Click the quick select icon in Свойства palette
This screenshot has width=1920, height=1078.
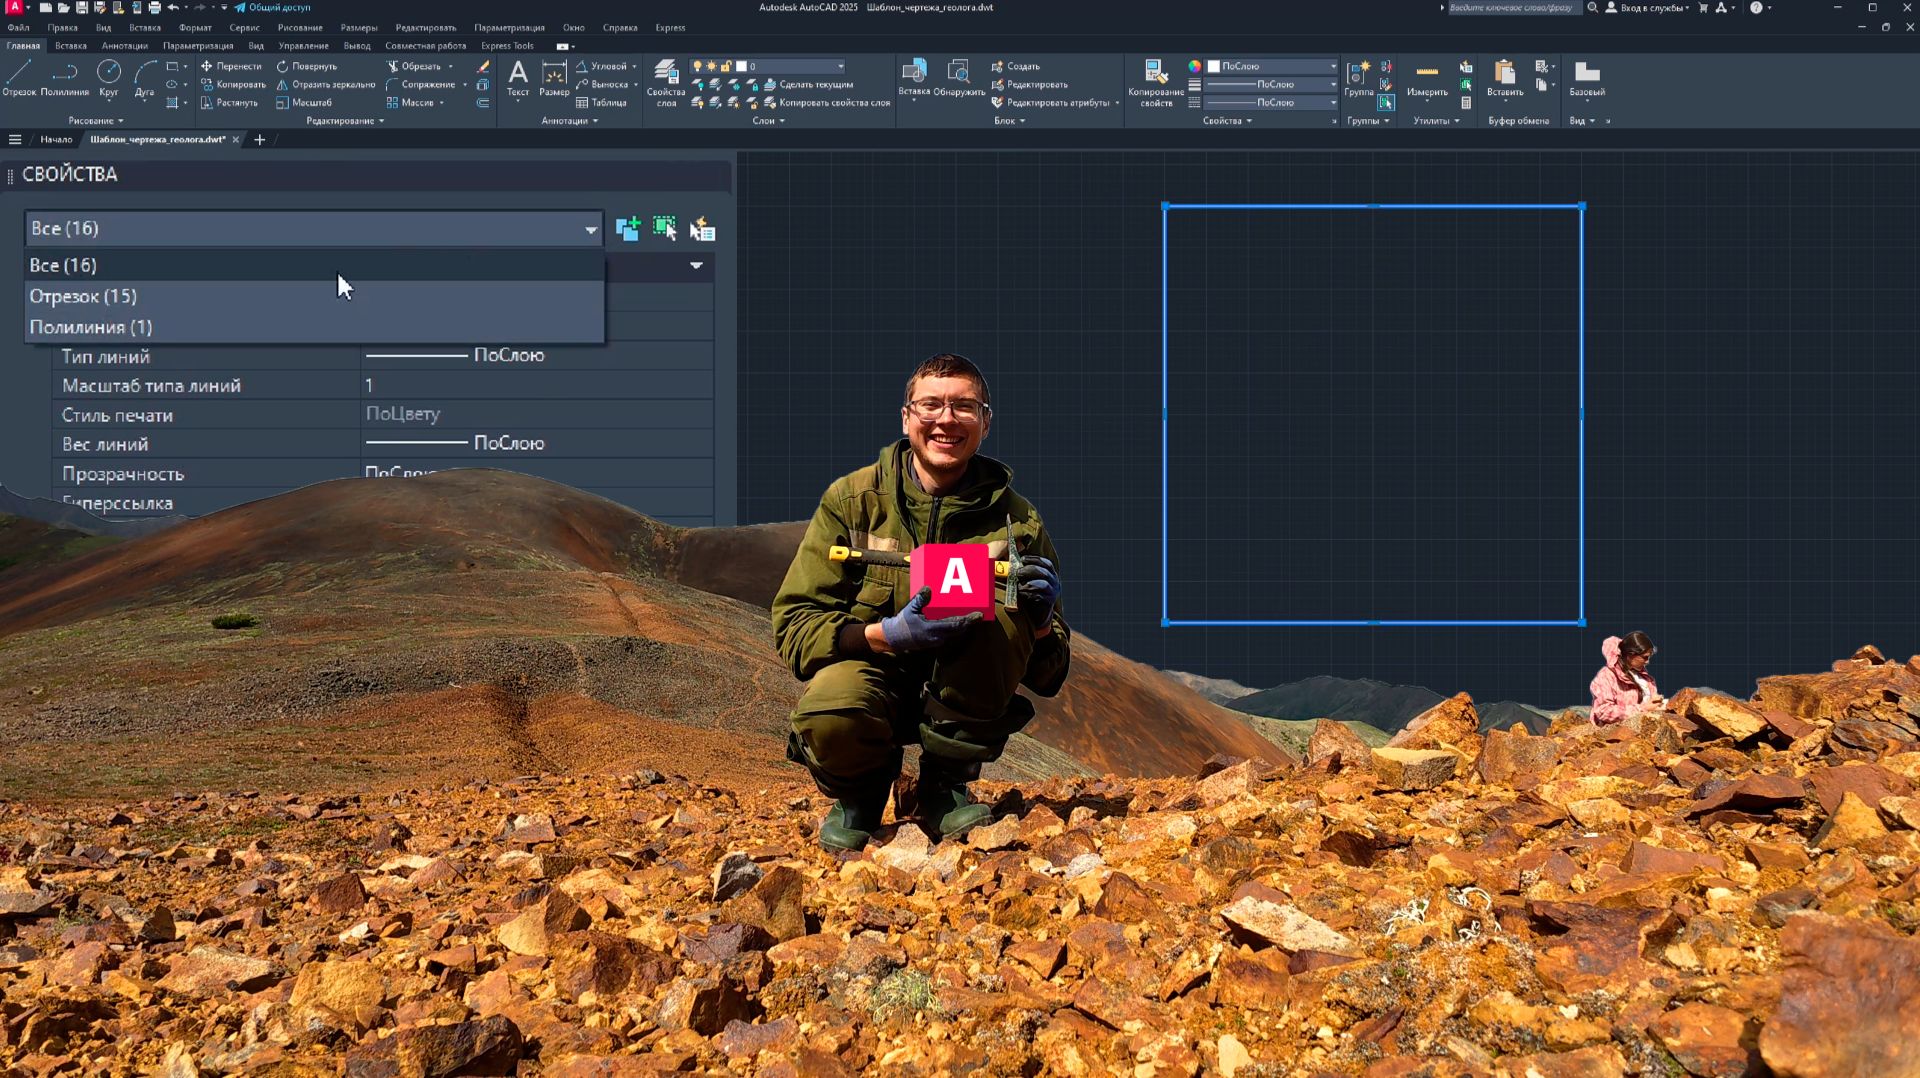coord(702,229)
